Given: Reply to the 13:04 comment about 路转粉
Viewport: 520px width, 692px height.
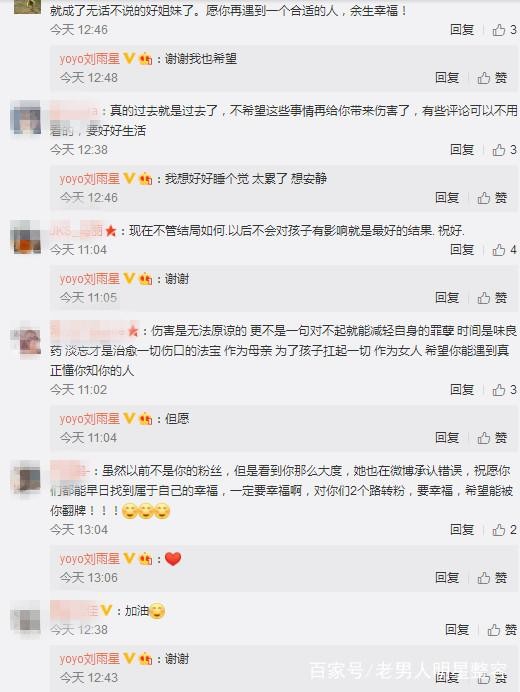Looking at the screenshot, I should pyautogui.click(x=462, y=529).
